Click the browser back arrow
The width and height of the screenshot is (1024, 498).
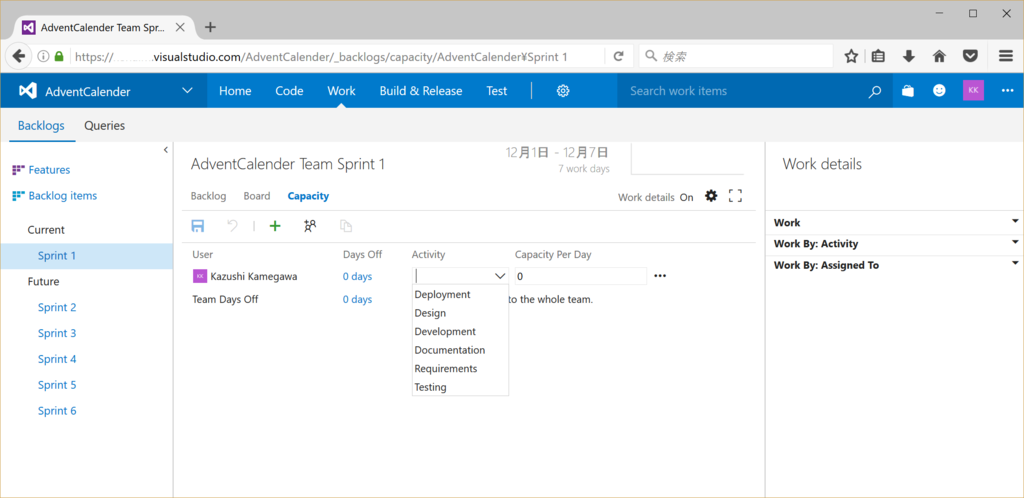coord(19,56)
